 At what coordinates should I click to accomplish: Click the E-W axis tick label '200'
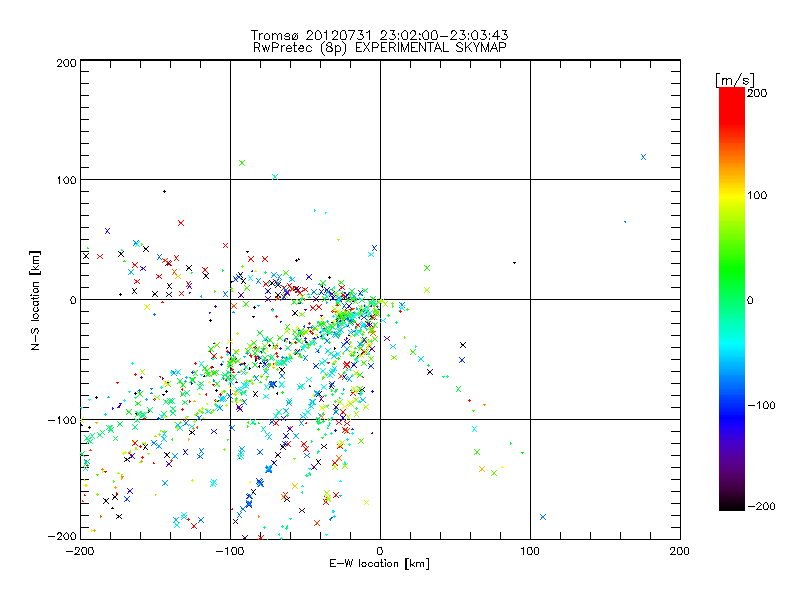click(680, 551)
